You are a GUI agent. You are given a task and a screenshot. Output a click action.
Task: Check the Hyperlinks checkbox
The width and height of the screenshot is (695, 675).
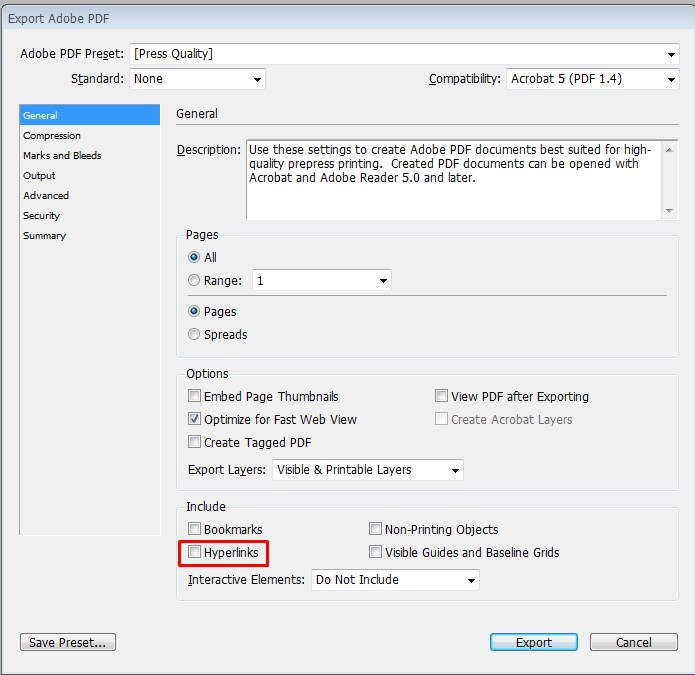[x=194, y=551]
